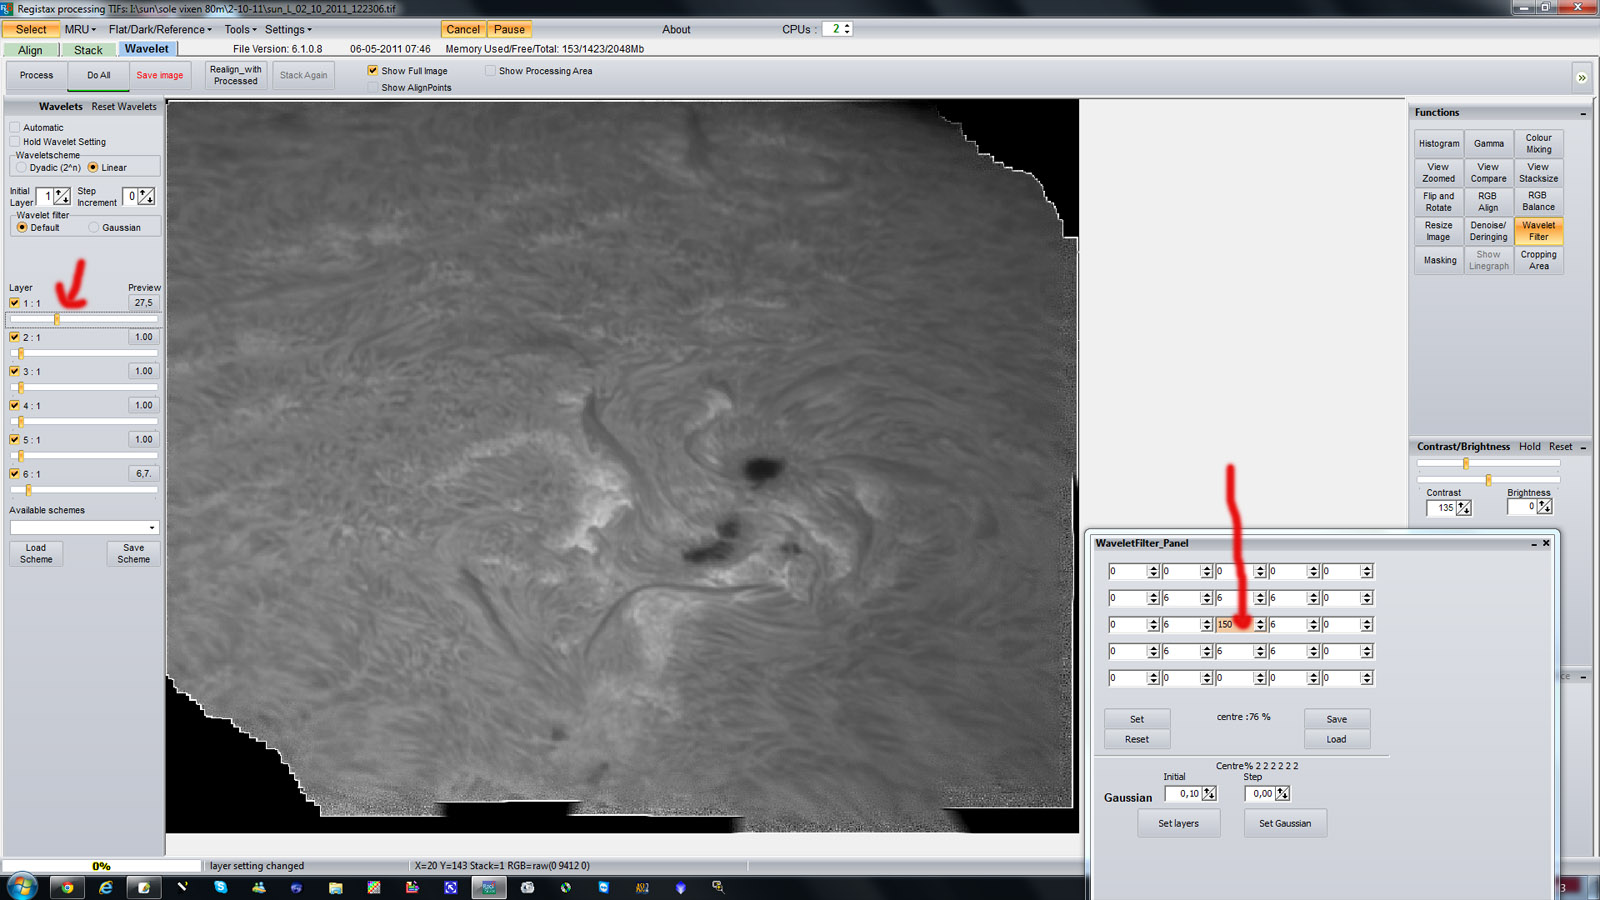Enable Show Processing Area
This screenshot has height=900, width=1600.
point(490,71)
